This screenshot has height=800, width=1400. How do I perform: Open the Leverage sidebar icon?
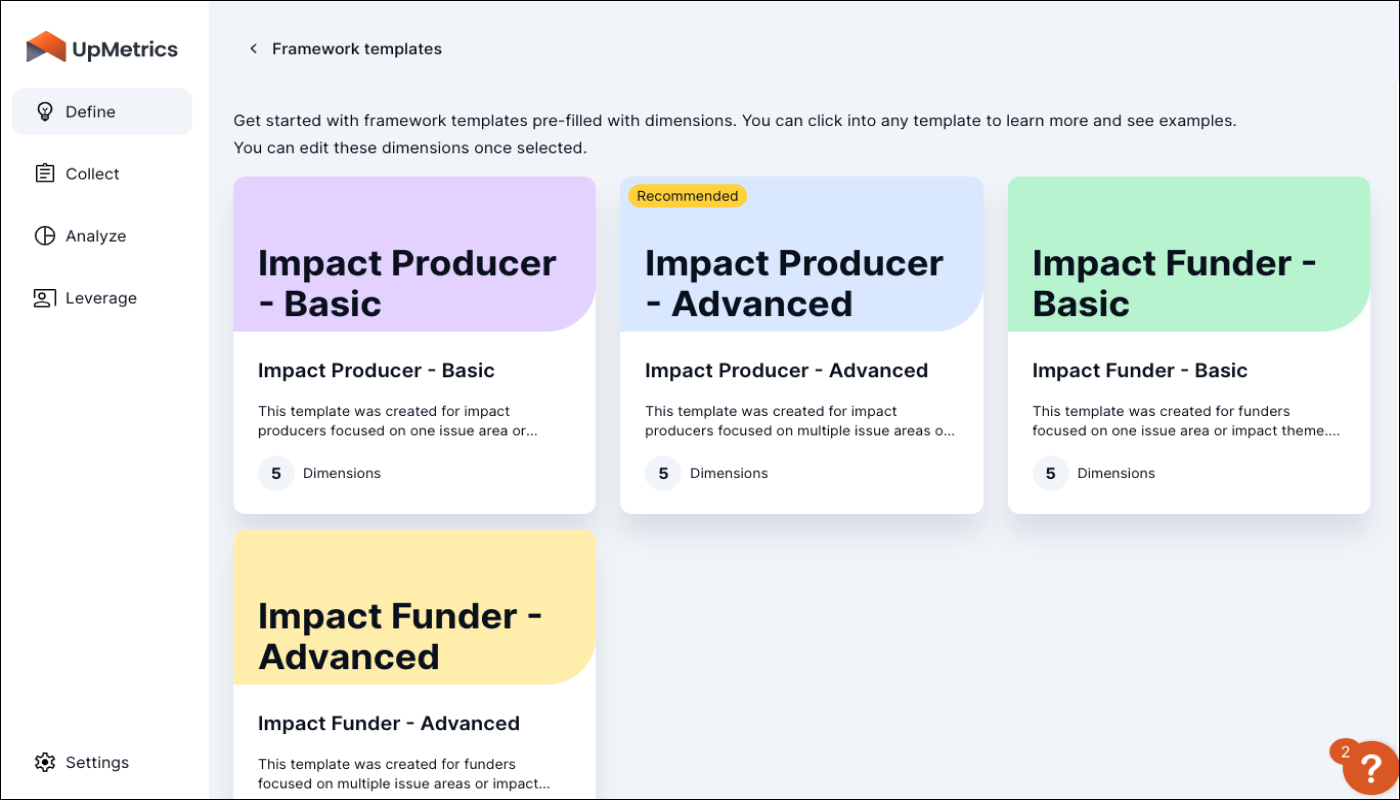[44, 297]
